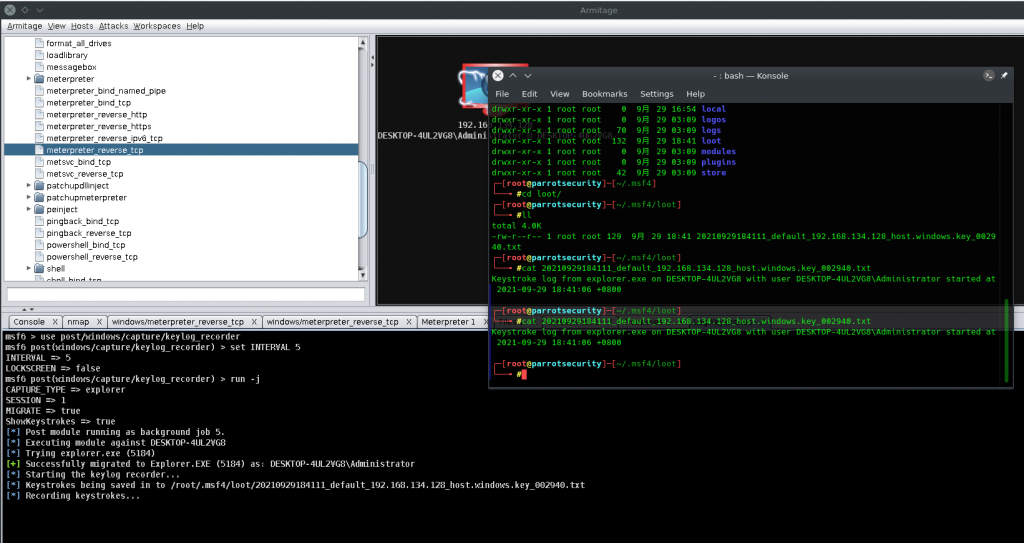This screenshot has width=1024, height=543.
Task: Click the file icon beside metsvc_bind_tcp
Action: [39, 161]
